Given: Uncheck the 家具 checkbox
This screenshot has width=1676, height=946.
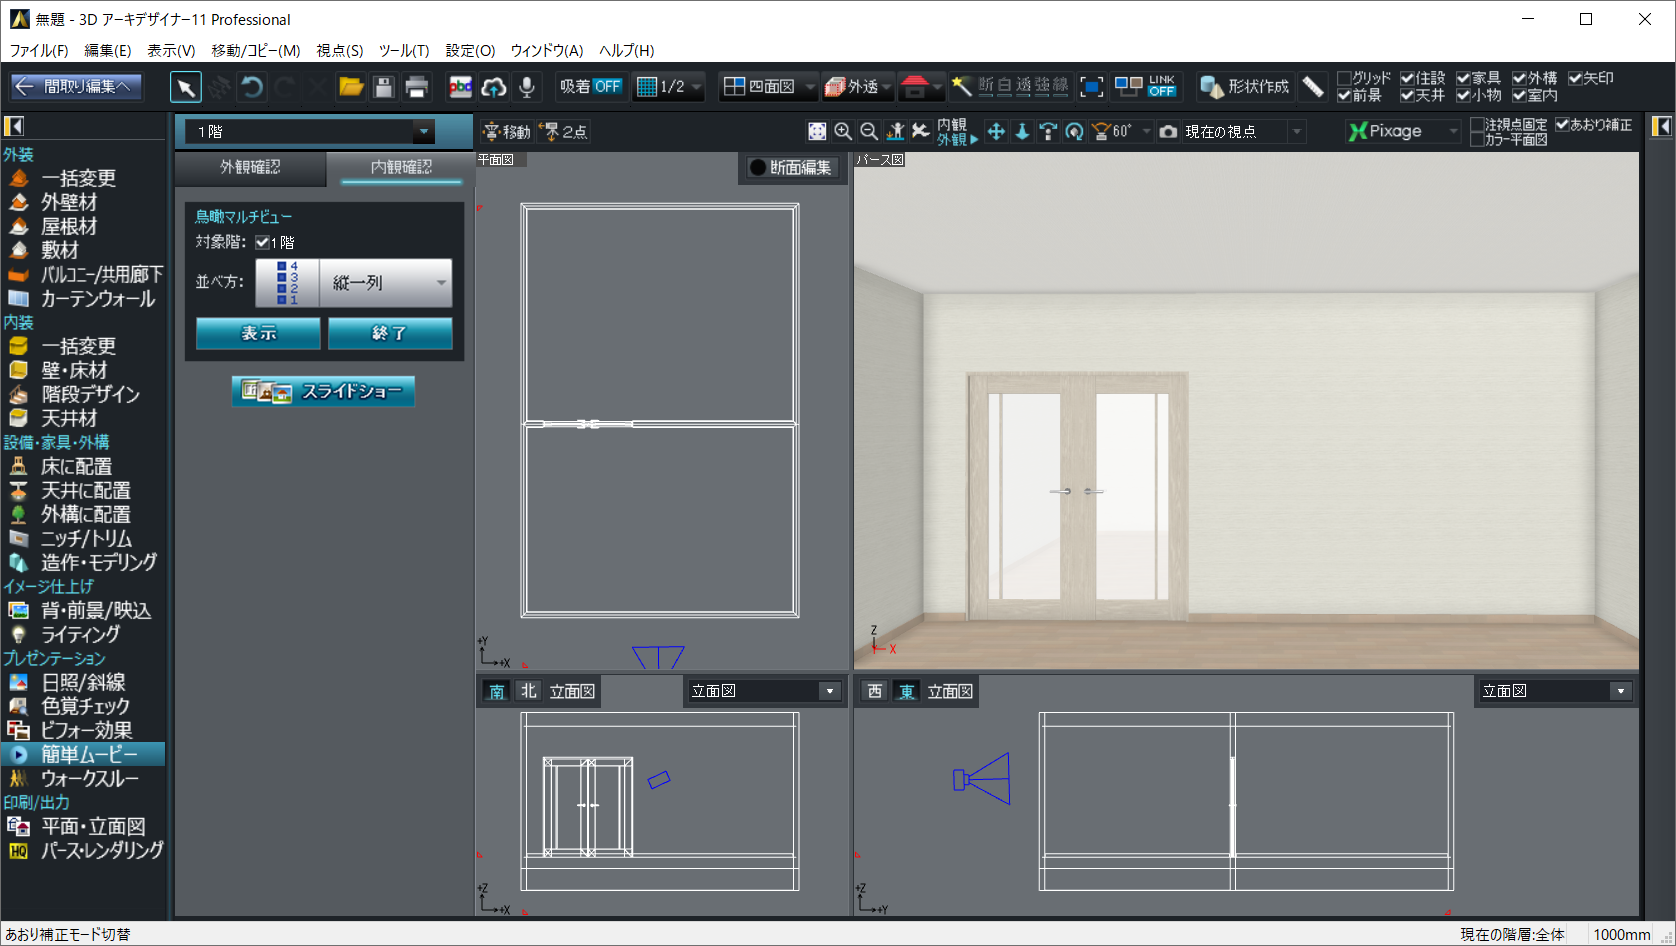Looking at the screenshot, I should coord(1464,78).
